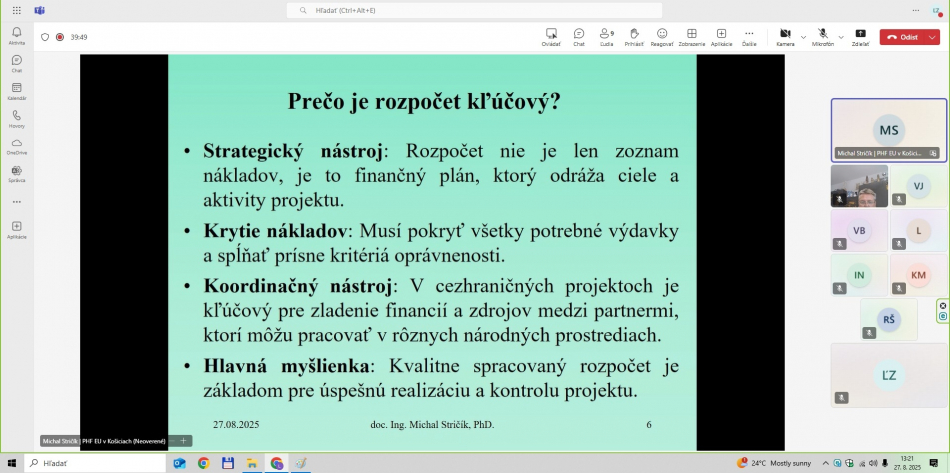Click the Hľadať search field at top
Image resolution: width=950 pixels, height=473 pixels.
click(474, 10)
